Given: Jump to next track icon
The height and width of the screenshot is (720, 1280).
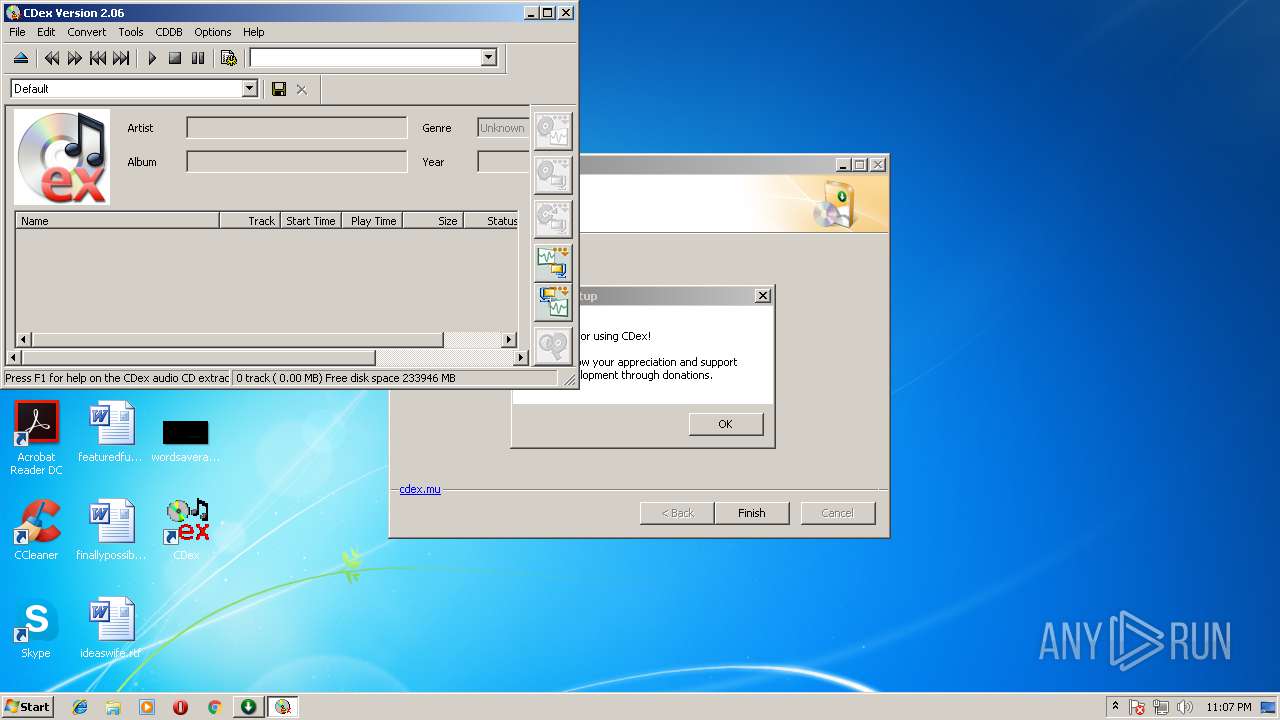Looking at the screenshot, I should pos(121,58).
